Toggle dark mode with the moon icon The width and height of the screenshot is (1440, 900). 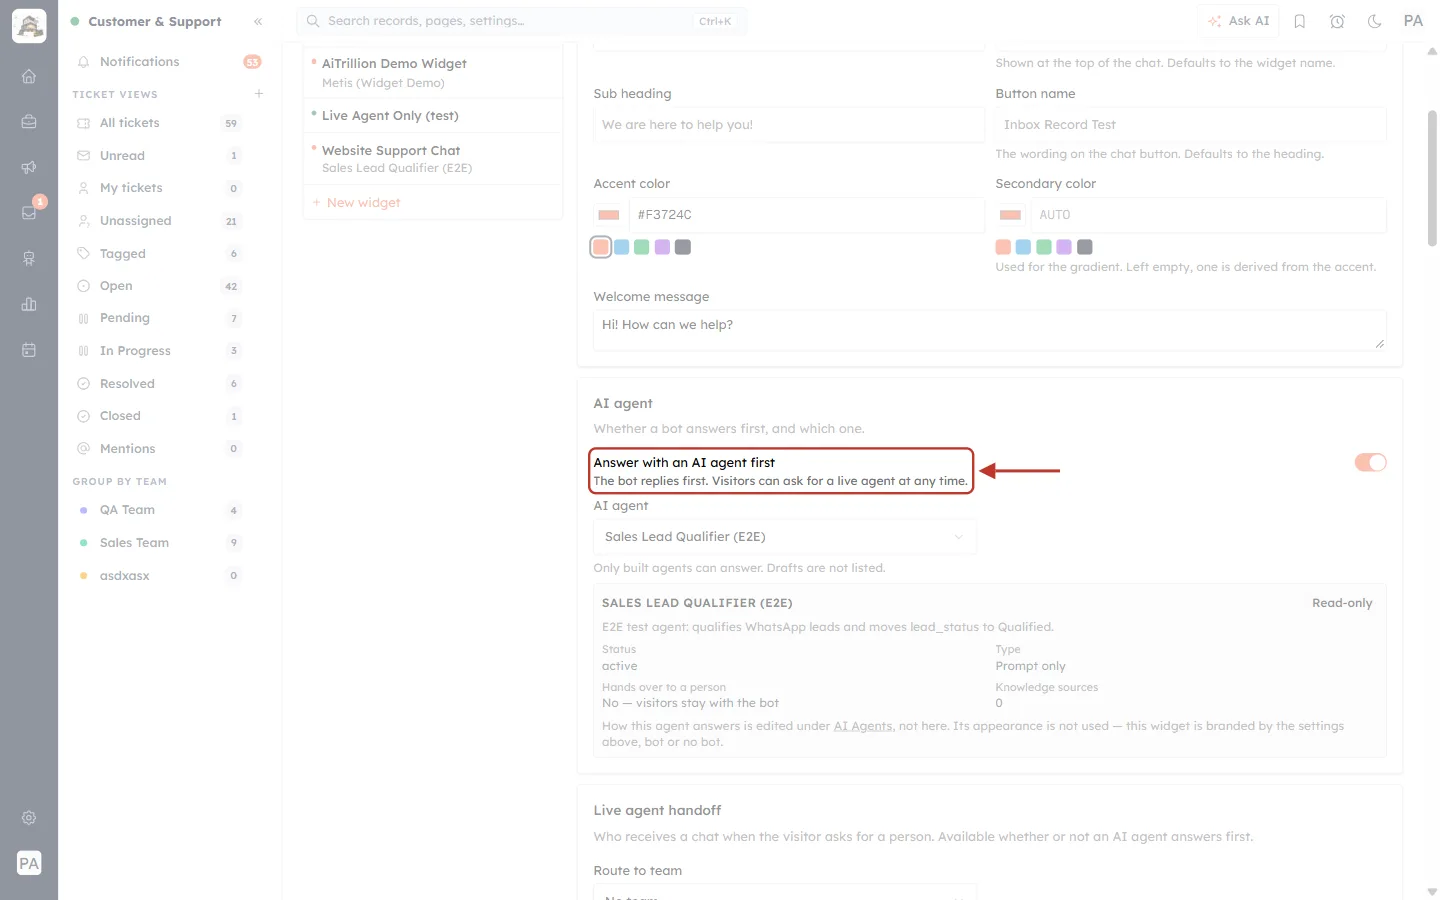[x=1375, y=21]
